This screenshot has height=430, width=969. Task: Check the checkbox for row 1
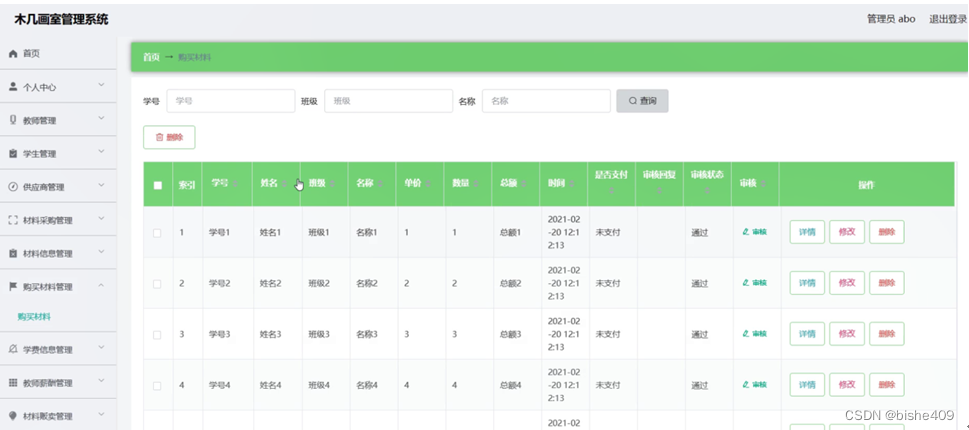click(x=158, y=233)
